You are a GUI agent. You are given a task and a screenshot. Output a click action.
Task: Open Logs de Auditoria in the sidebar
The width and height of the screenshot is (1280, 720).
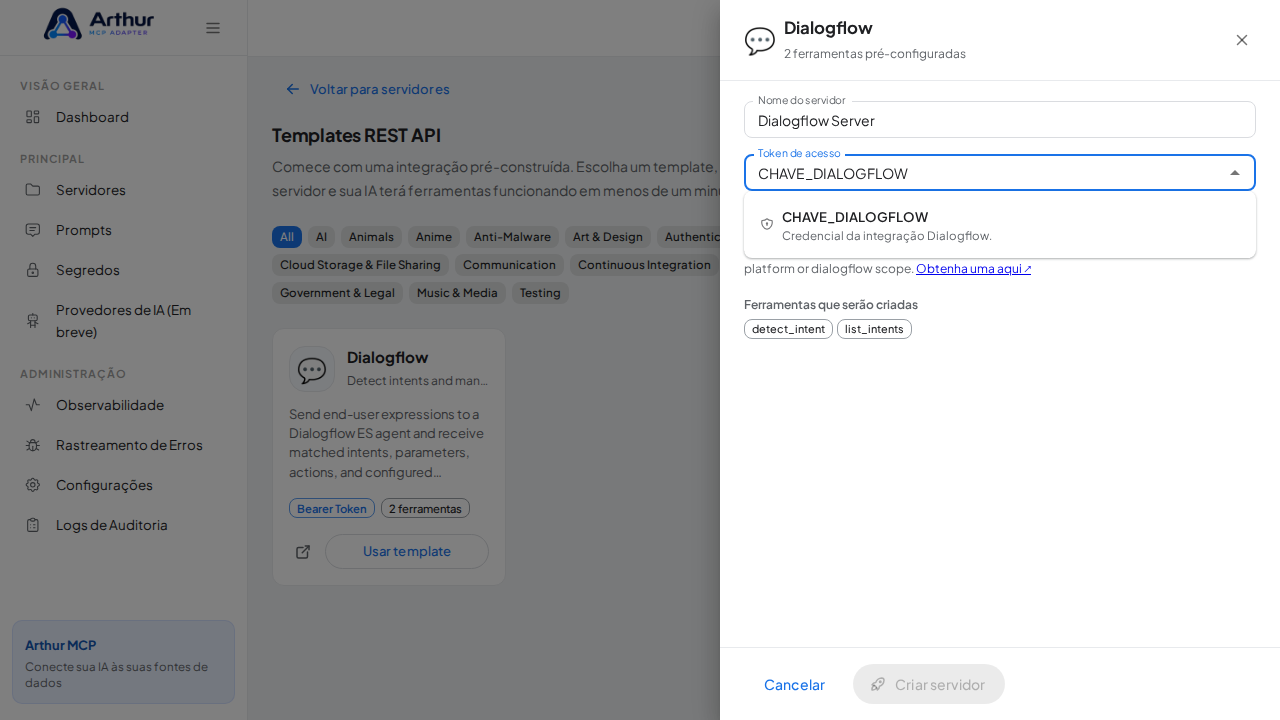pyautogui.click(x=123, y=525)
